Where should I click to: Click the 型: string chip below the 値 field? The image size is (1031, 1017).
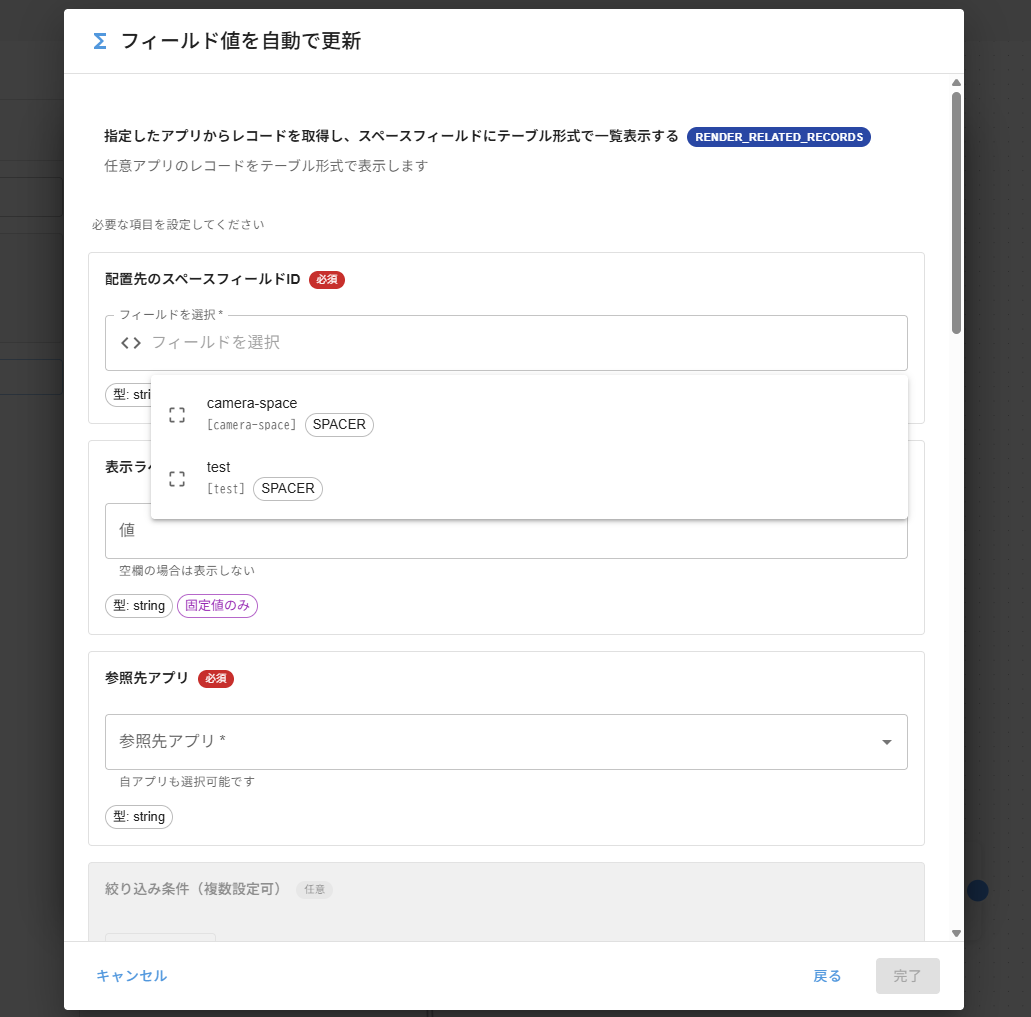[x=138, y=606]
